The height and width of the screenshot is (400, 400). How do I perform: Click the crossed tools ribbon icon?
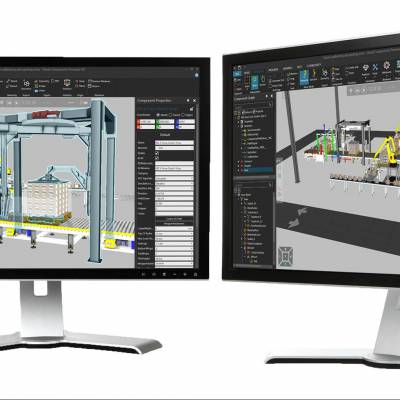pos(375,67)
